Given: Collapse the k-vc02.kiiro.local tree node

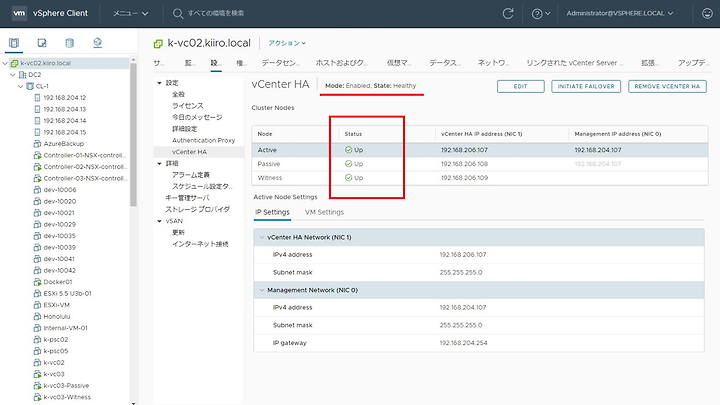Looking at the screenshot, I should [x=5, y=63].
